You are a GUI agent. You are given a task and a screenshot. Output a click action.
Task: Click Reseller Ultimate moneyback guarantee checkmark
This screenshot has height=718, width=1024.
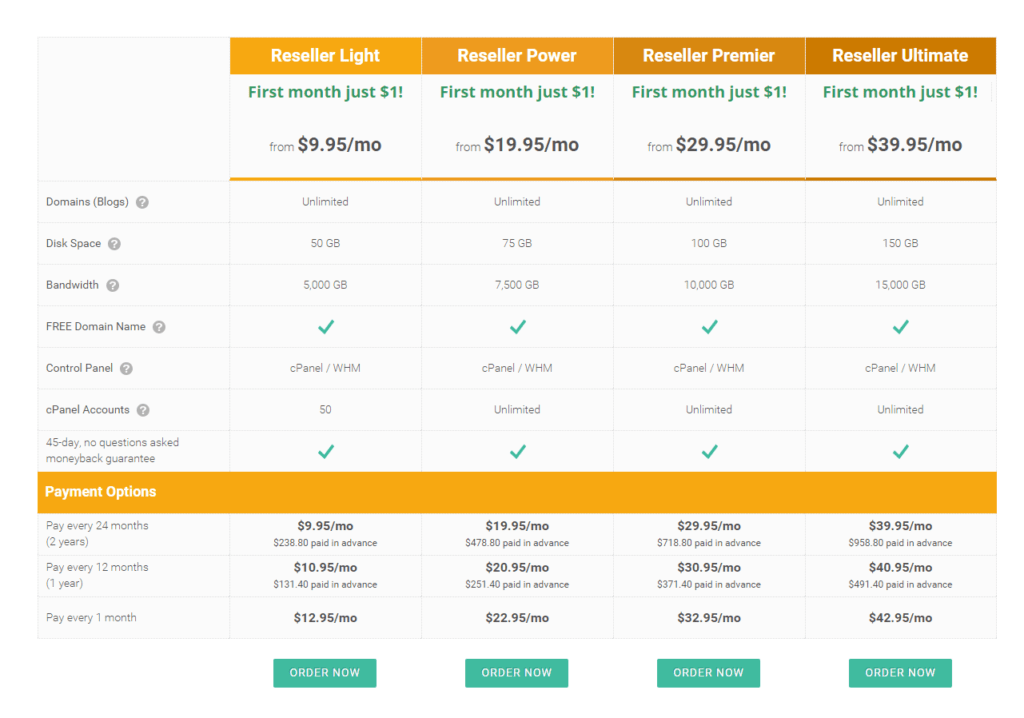901,451
